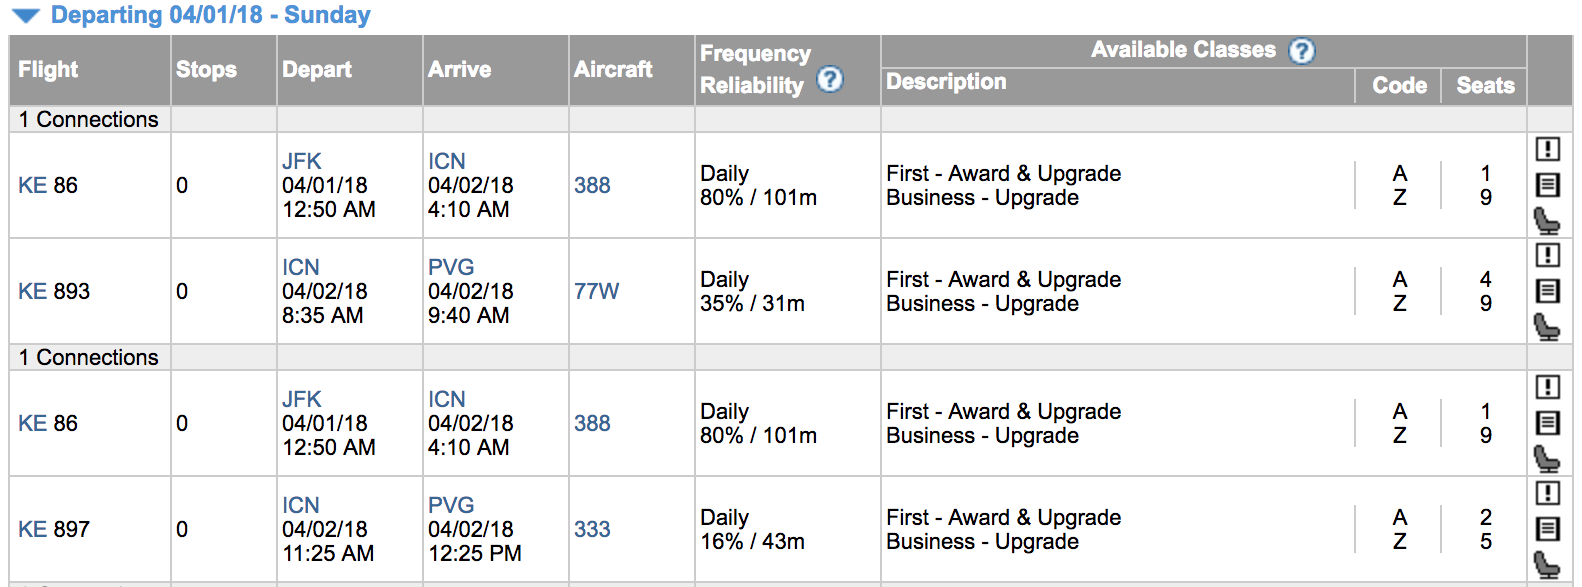Image resolution: width=1582 pixels, height=587 pixels.
Task: Click the PVG arrival airport for KE 893
Action: coord(451,267)
